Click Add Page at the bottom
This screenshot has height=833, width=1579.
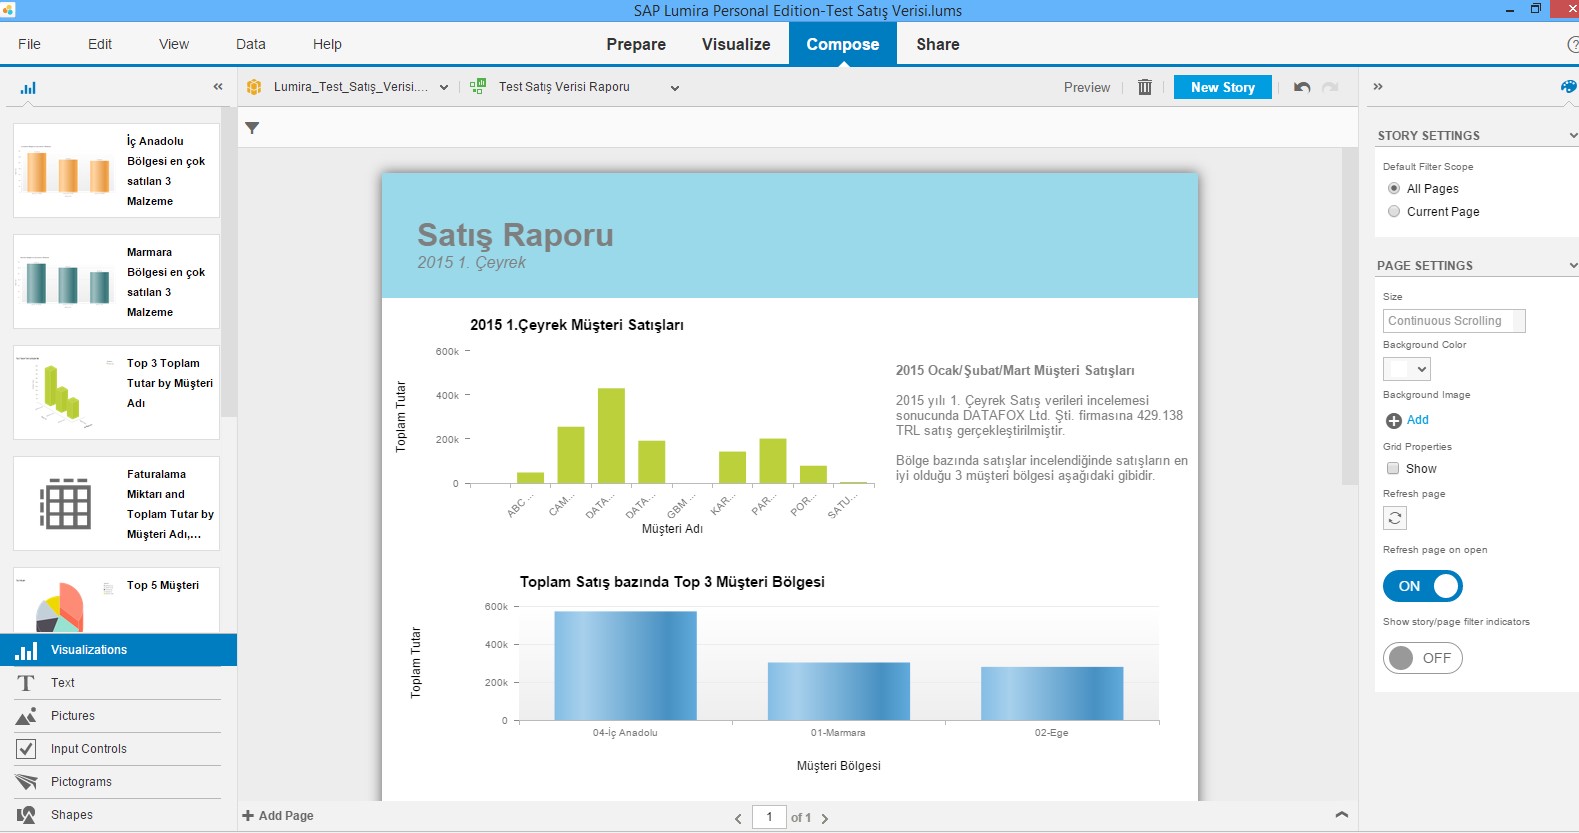click(278, 816)
